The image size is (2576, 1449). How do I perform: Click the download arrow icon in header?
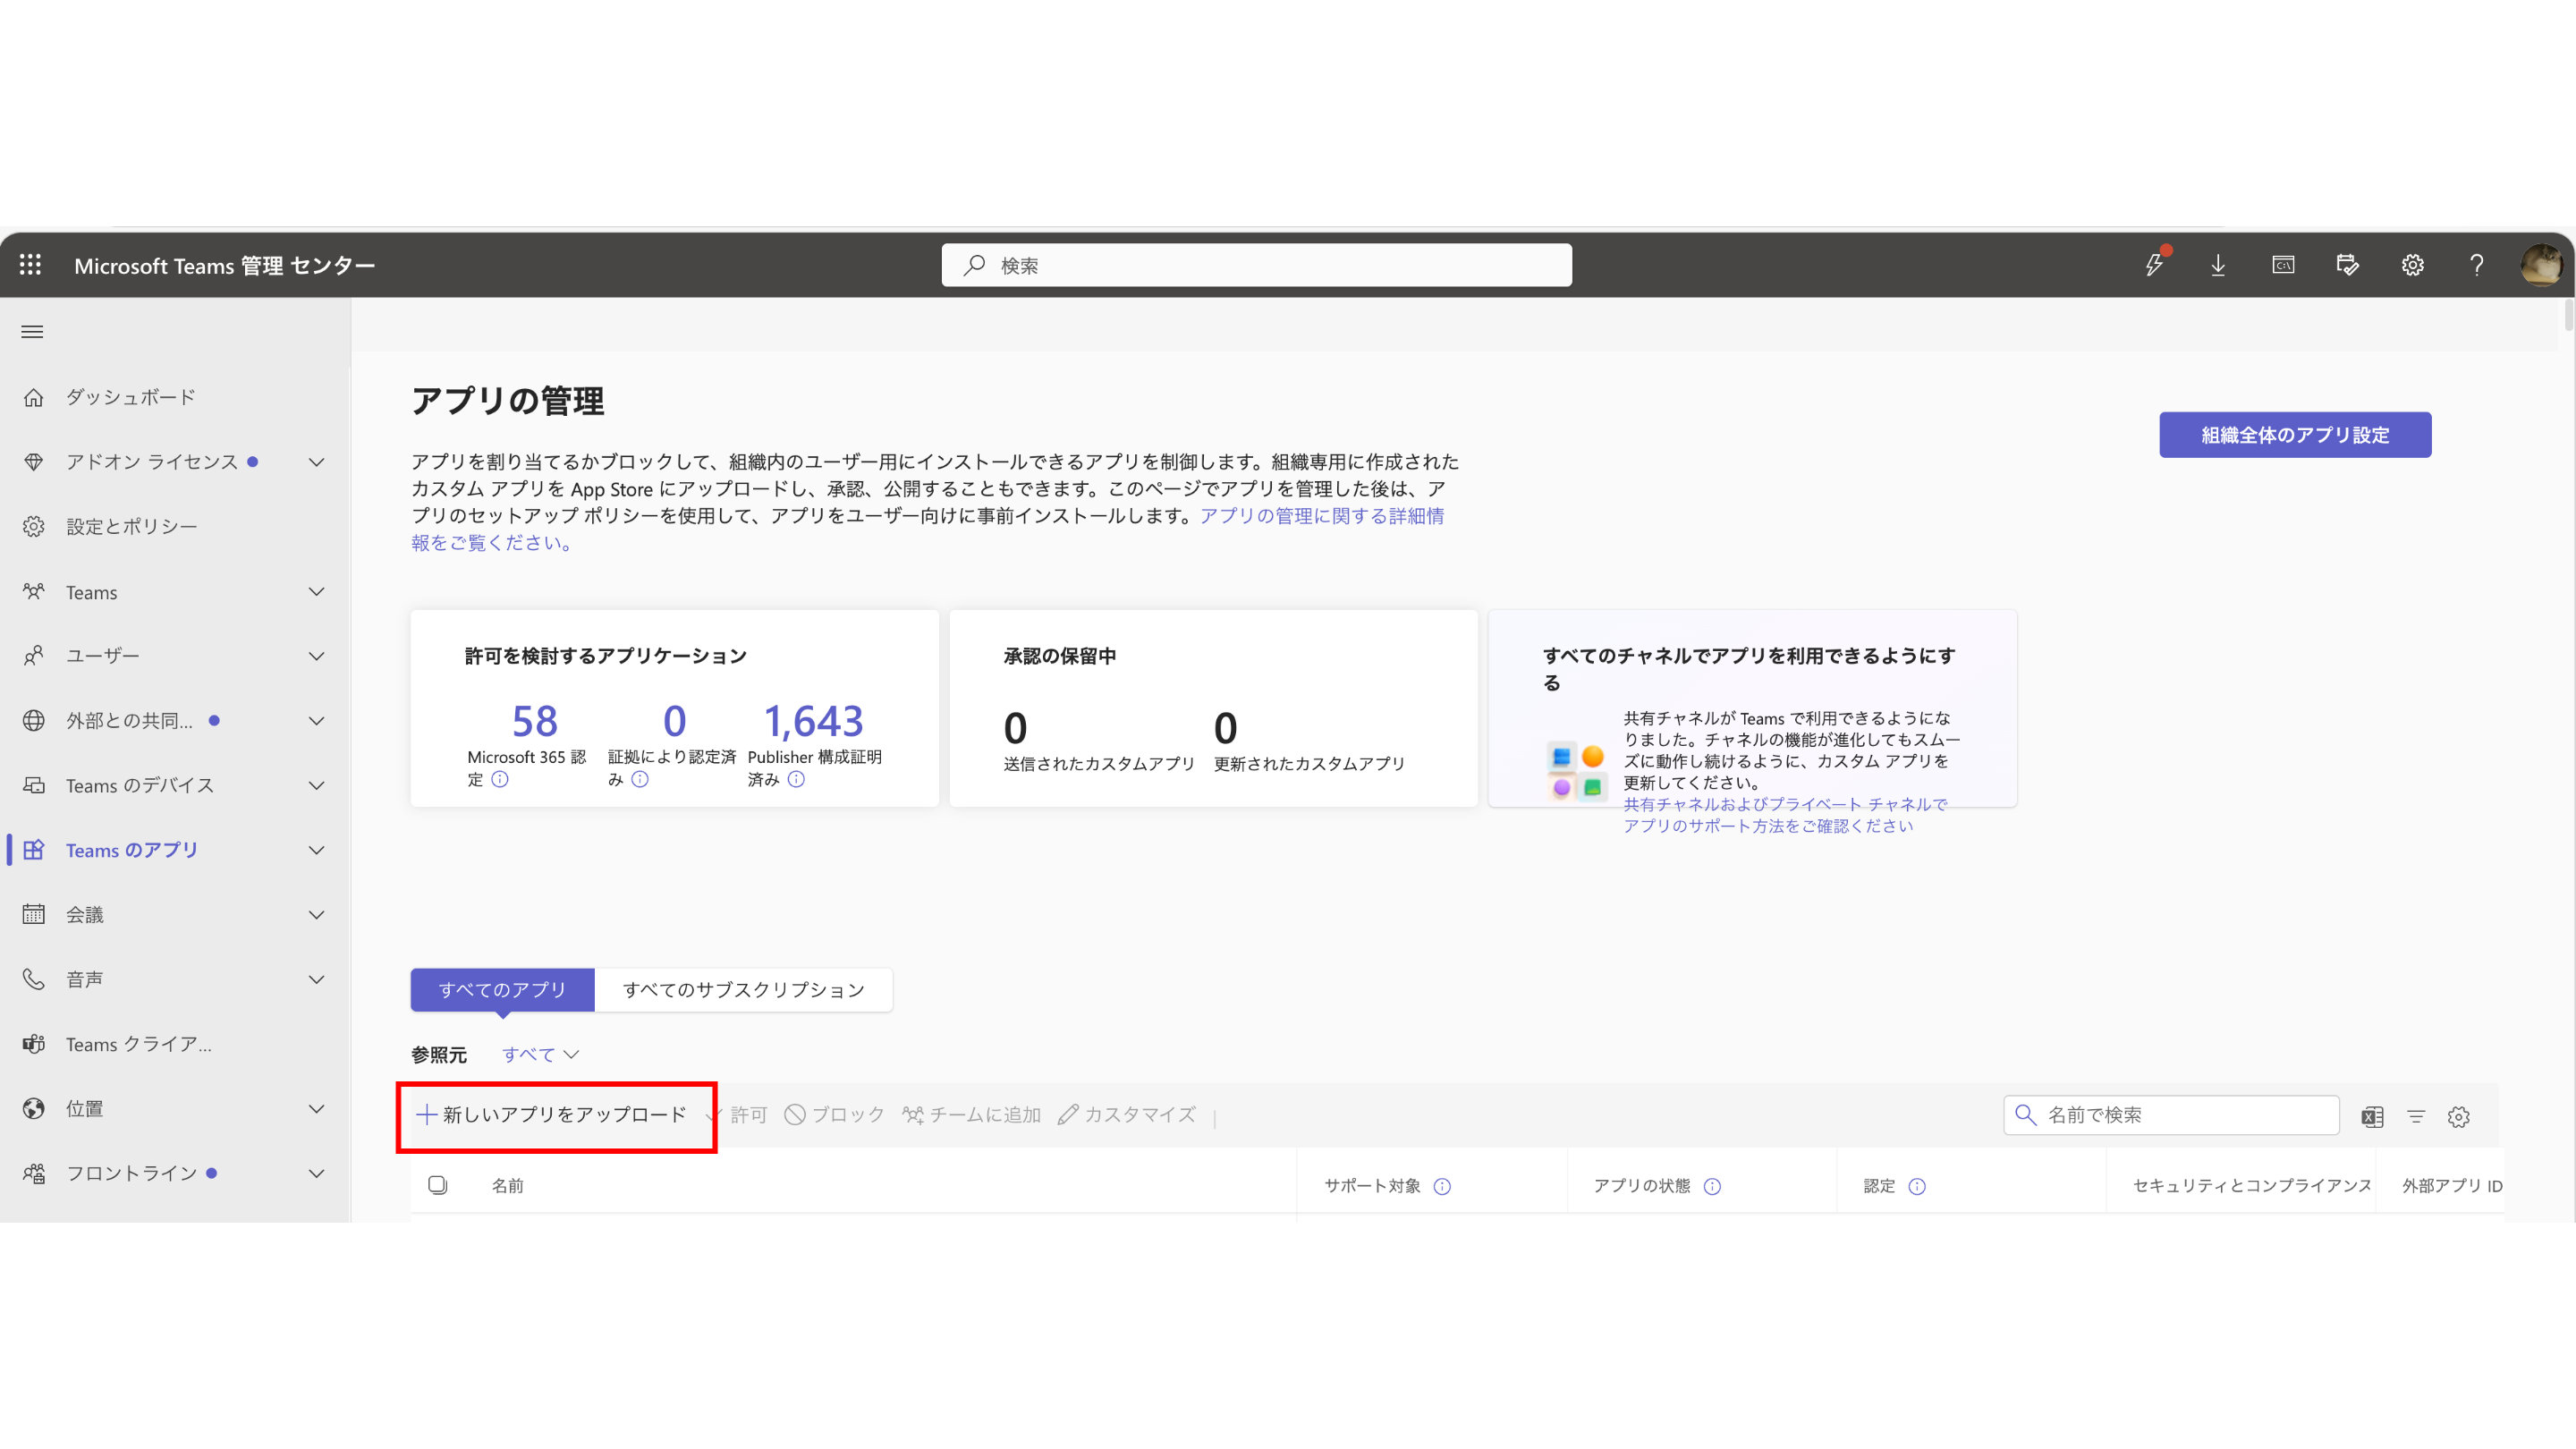[2218, 265]
